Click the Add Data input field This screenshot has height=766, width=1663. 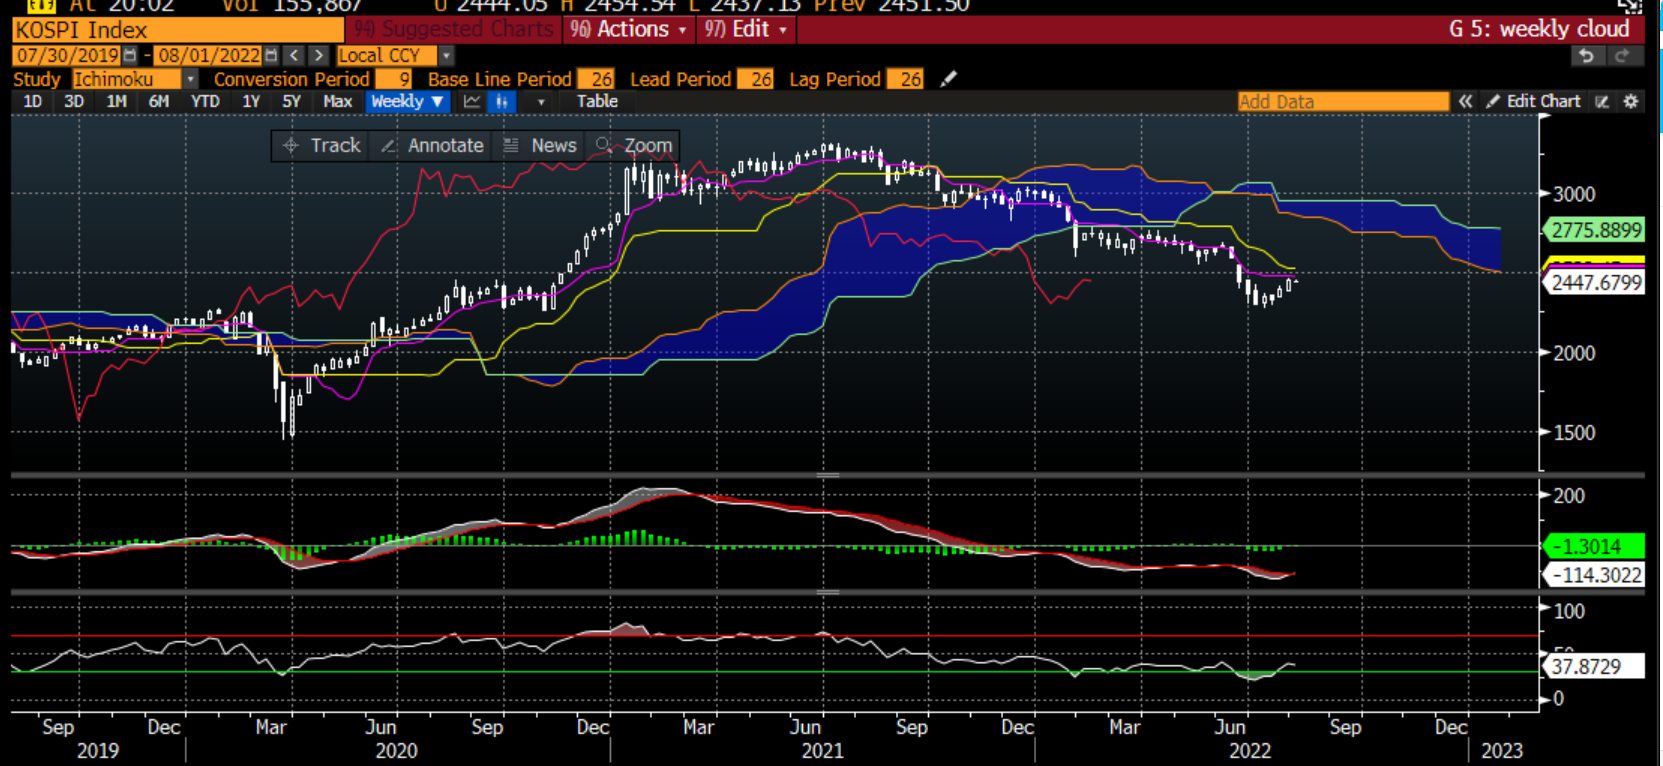pos(1342,101)
